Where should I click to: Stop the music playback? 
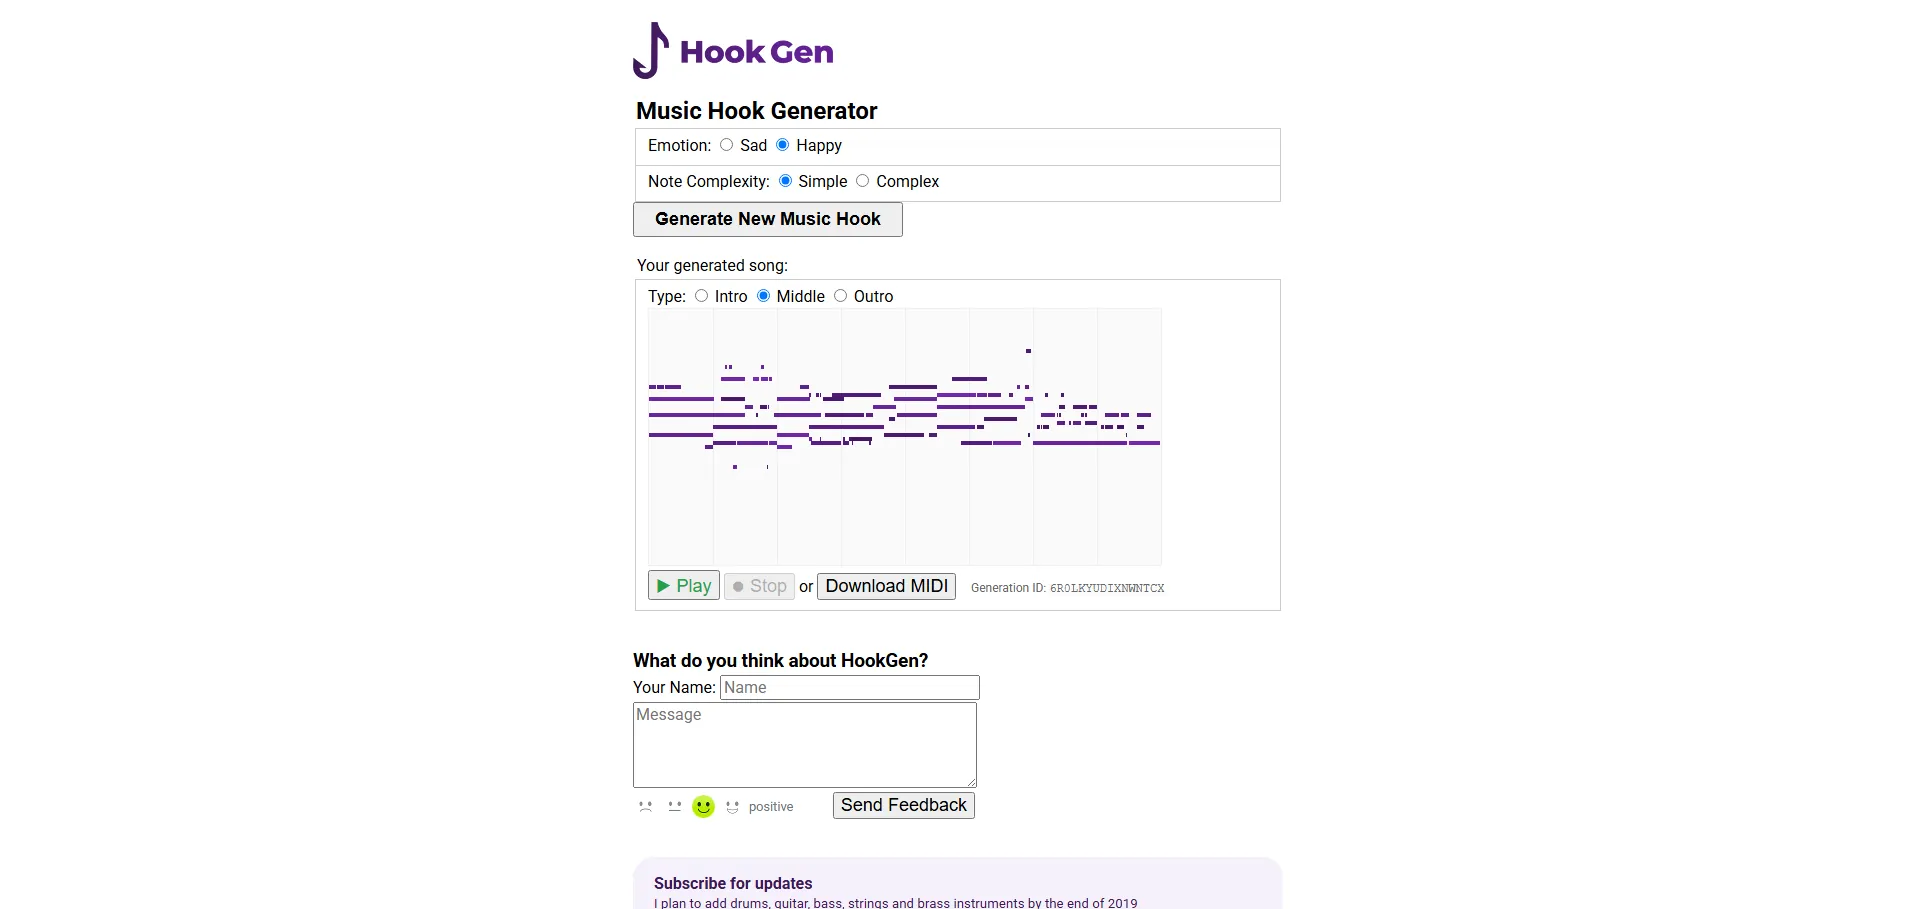point(759,586)
